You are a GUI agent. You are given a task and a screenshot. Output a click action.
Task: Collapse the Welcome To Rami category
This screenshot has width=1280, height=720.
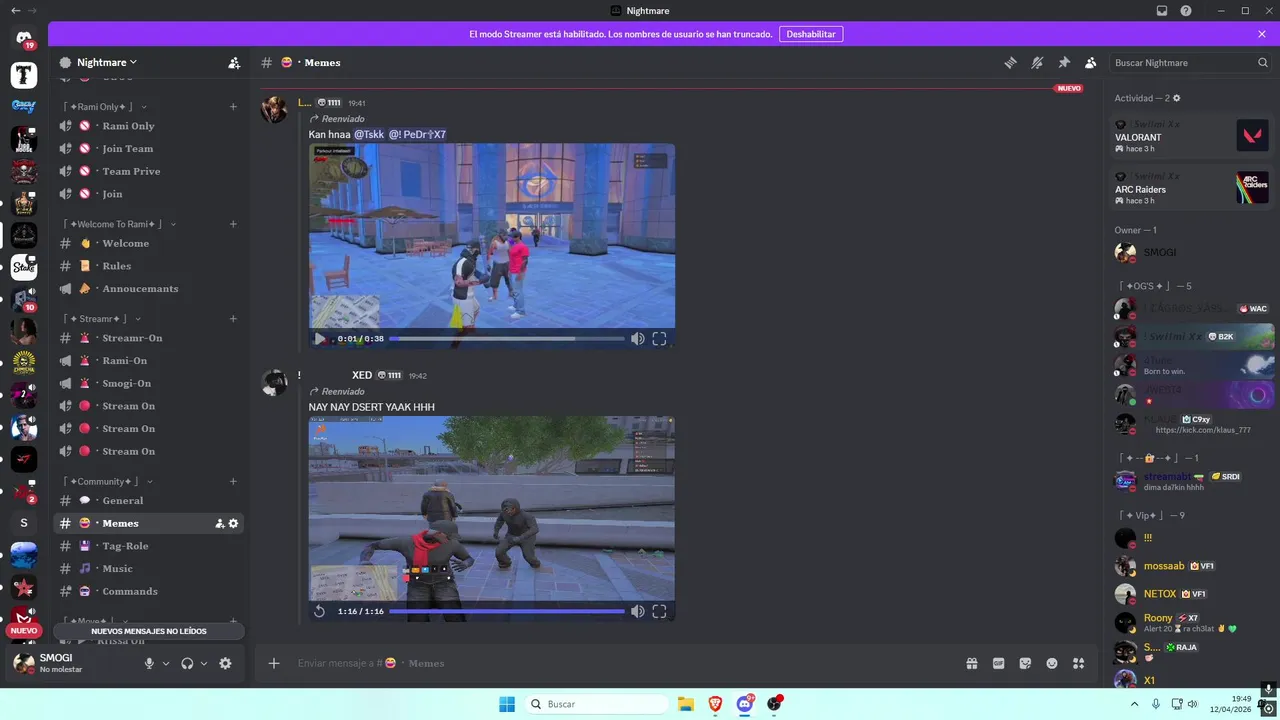[x=119, y=224]
